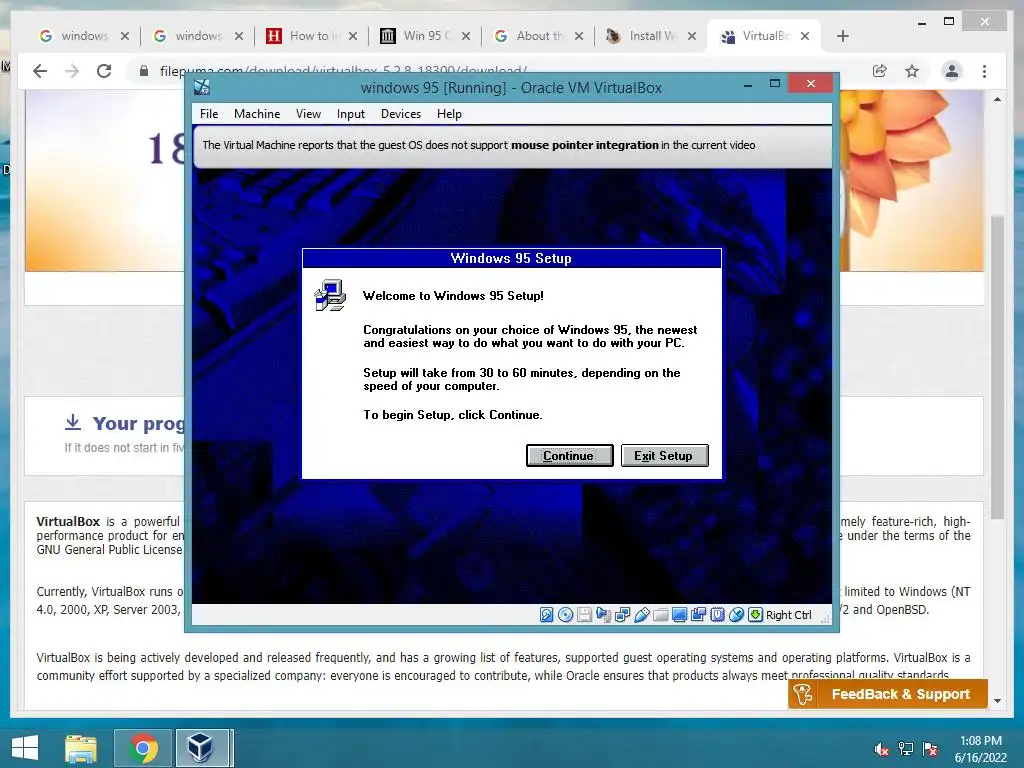Open the Input menu in VirtualBox
Screen dimensions: 1024x768
(351, 114)
